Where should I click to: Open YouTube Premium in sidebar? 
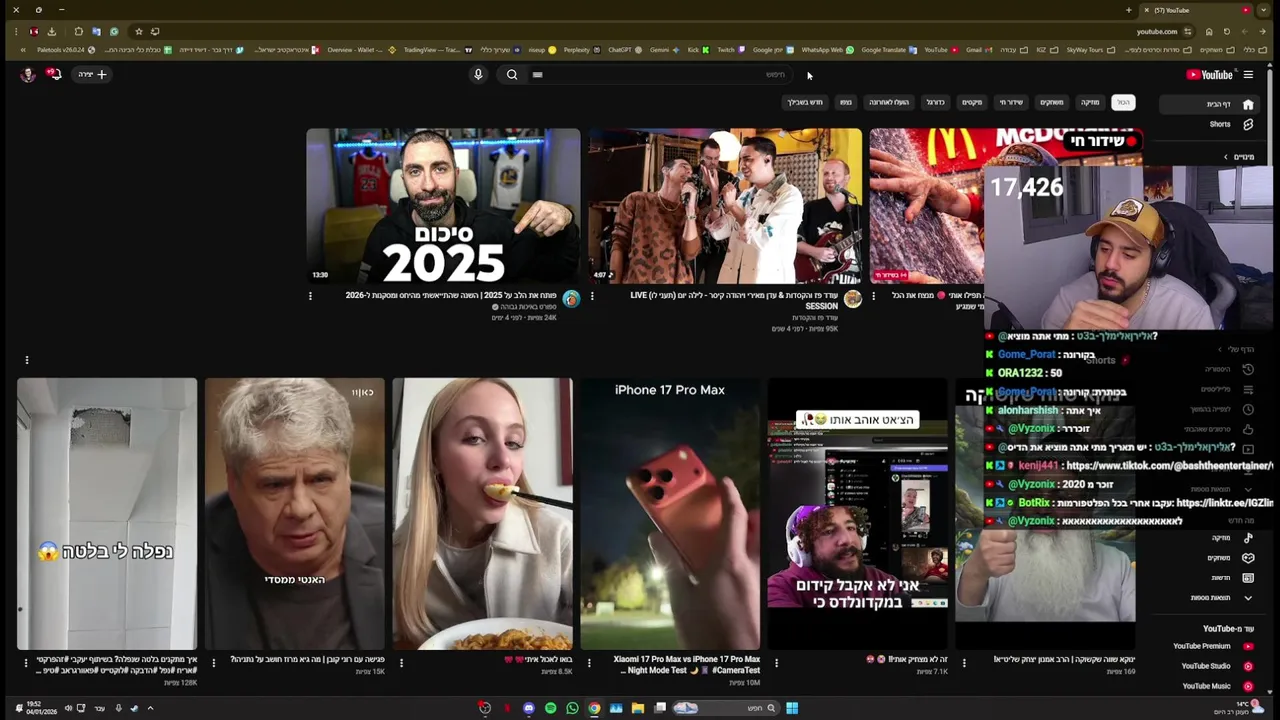click(1213, 646)
